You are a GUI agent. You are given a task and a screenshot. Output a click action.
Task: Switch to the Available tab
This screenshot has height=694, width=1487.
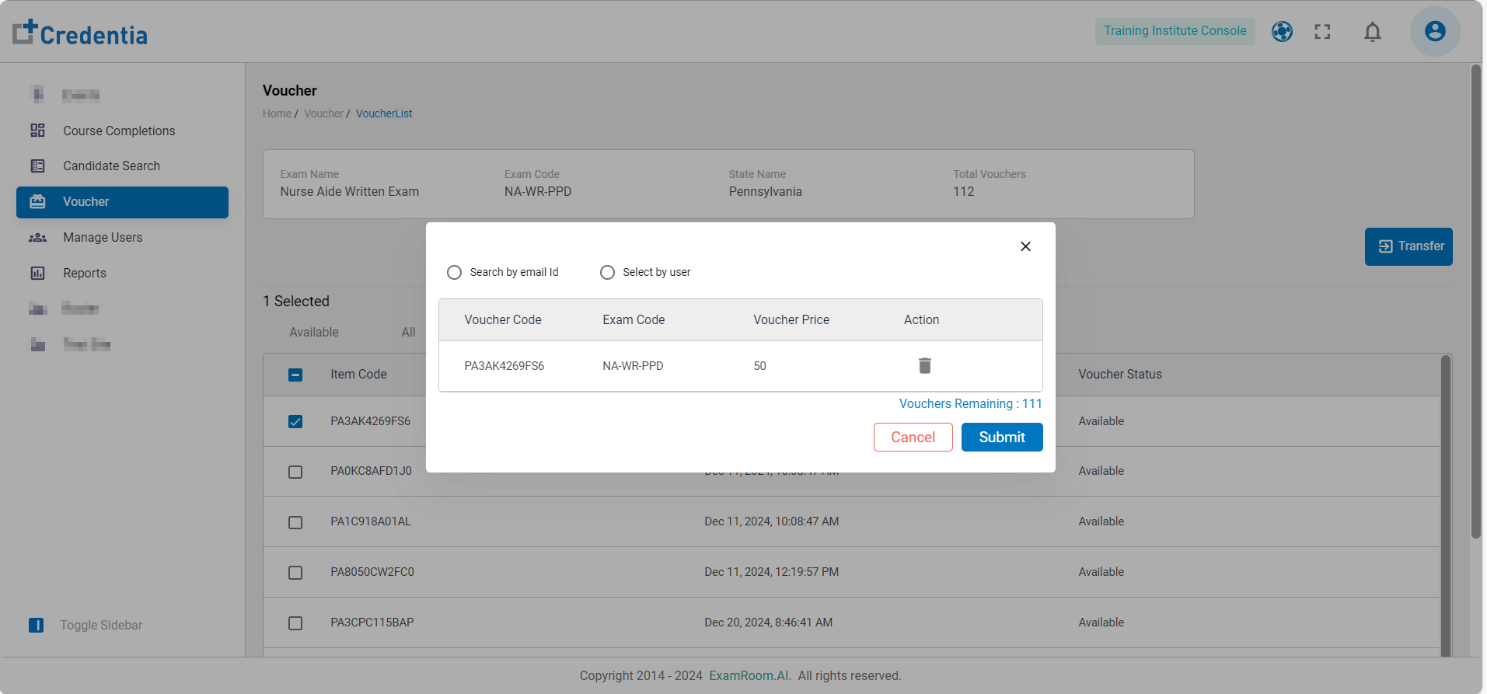click(x=314, y=332)
